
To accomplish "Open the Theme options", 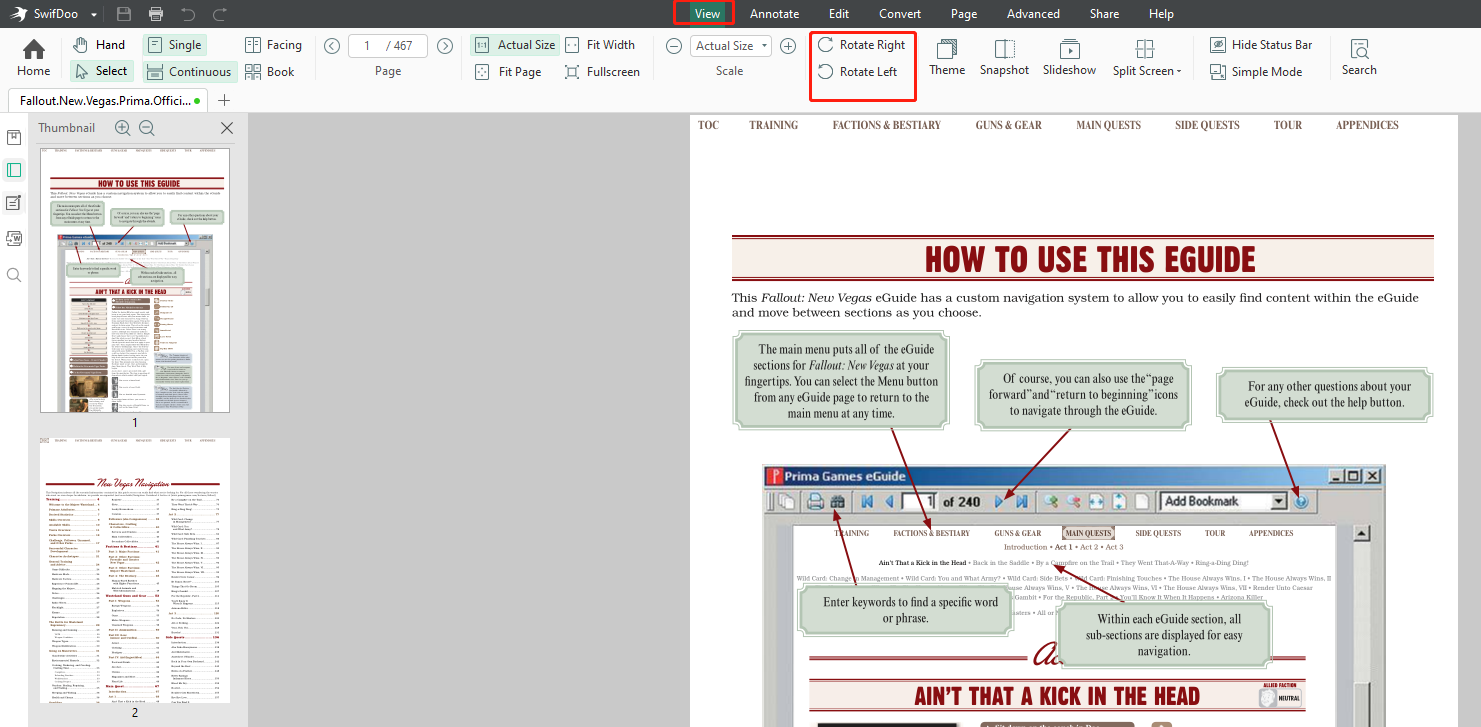I will coord(947,58).
